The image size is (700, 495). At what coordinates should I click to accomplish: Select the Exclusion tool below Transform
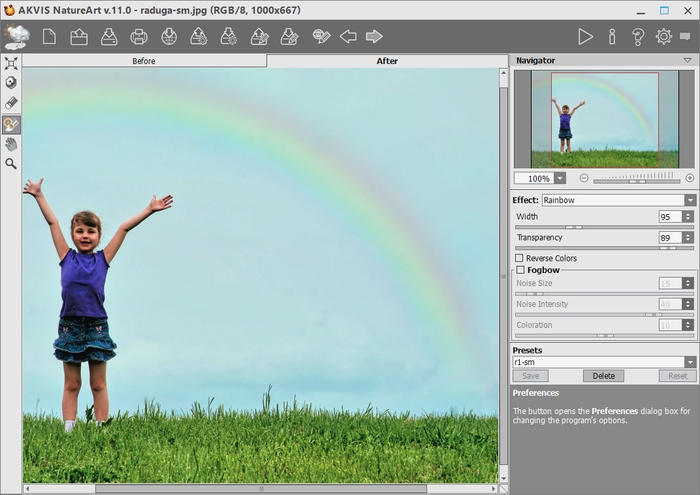coord(11,83)
